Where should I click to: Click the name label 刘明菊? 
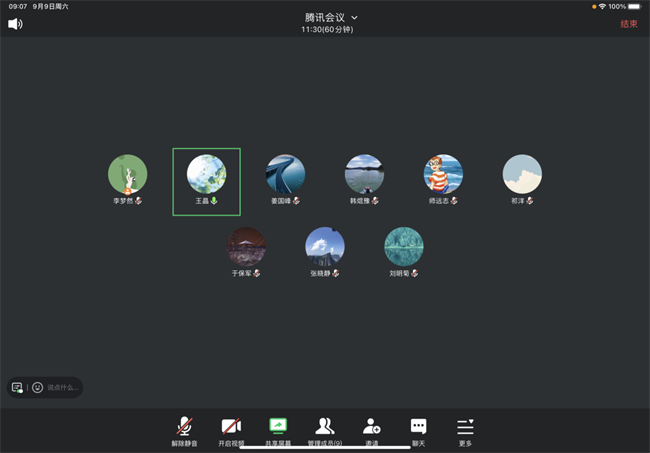(399, 274)
